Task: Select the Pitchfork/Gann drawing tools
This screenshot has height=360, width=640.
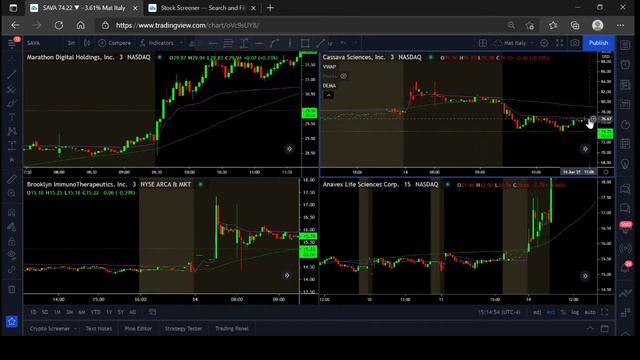Action: point(12,89)
